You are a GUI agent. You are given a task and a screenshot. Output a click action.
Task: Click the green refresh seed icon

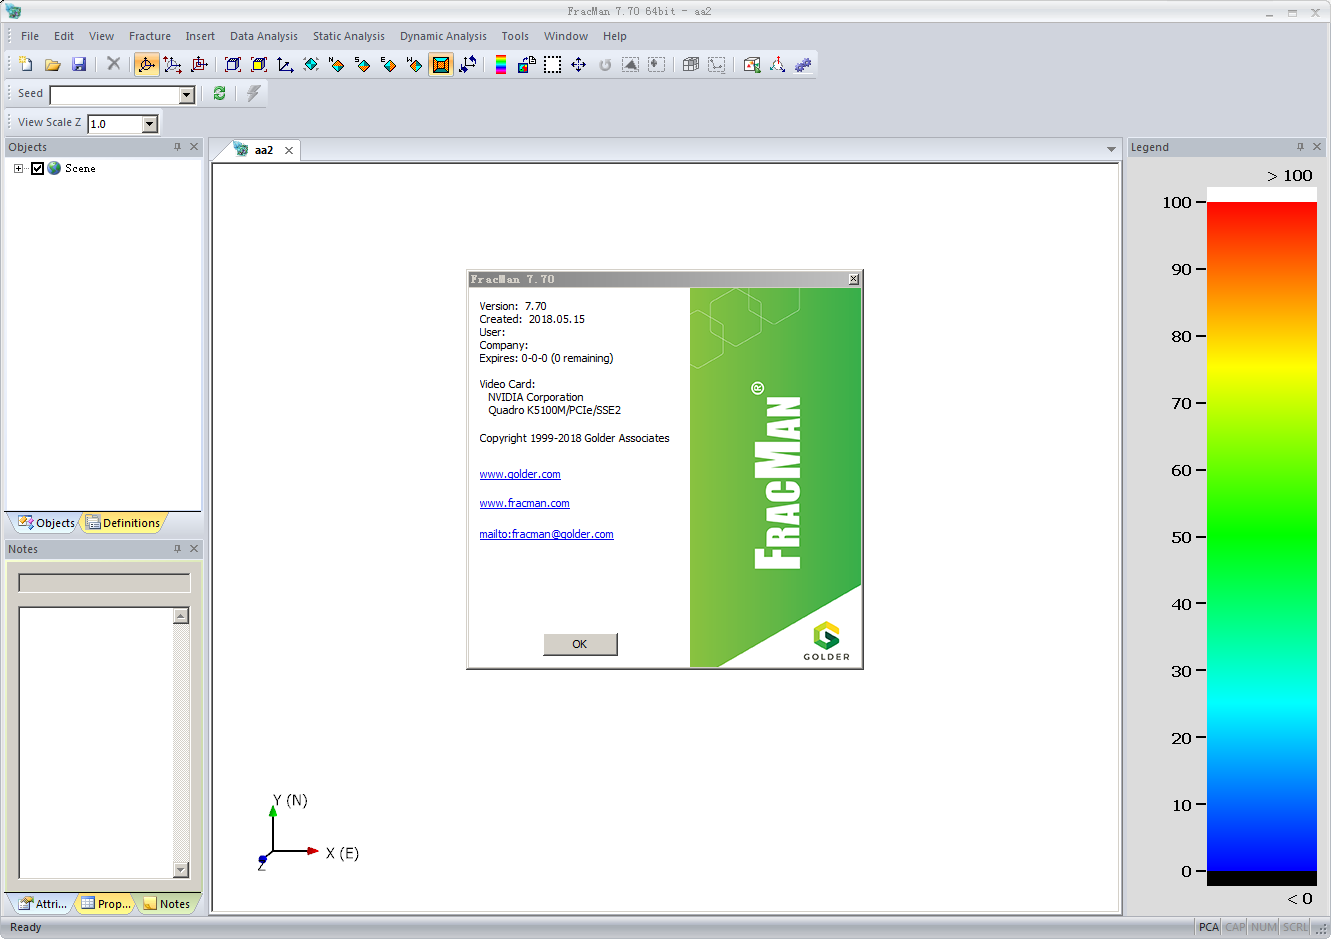pos(219,93)
